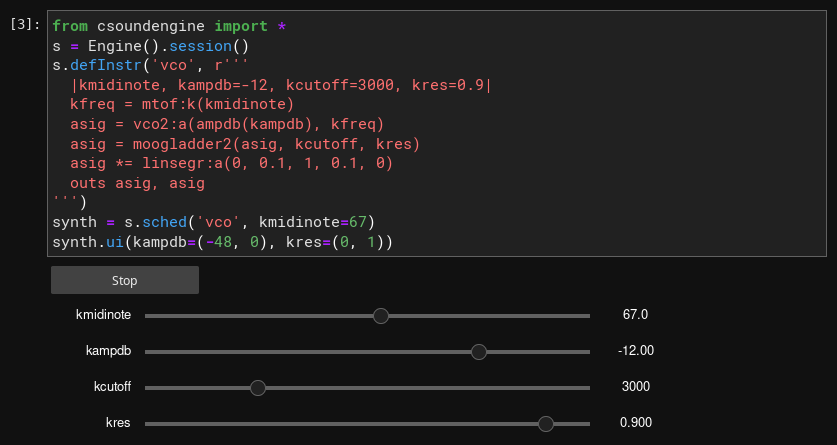This screenshot has height=445, width=837.
Task: Click the kampdb slider handle
Action: [x=479, y=352]
